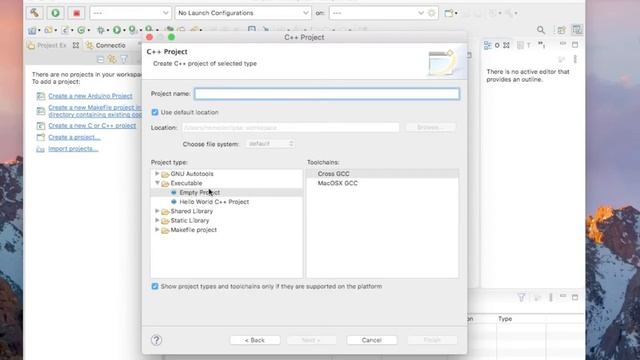
Task: Maximize the Outline view panel
Action: pyautogui.click(x=575, y=44)
